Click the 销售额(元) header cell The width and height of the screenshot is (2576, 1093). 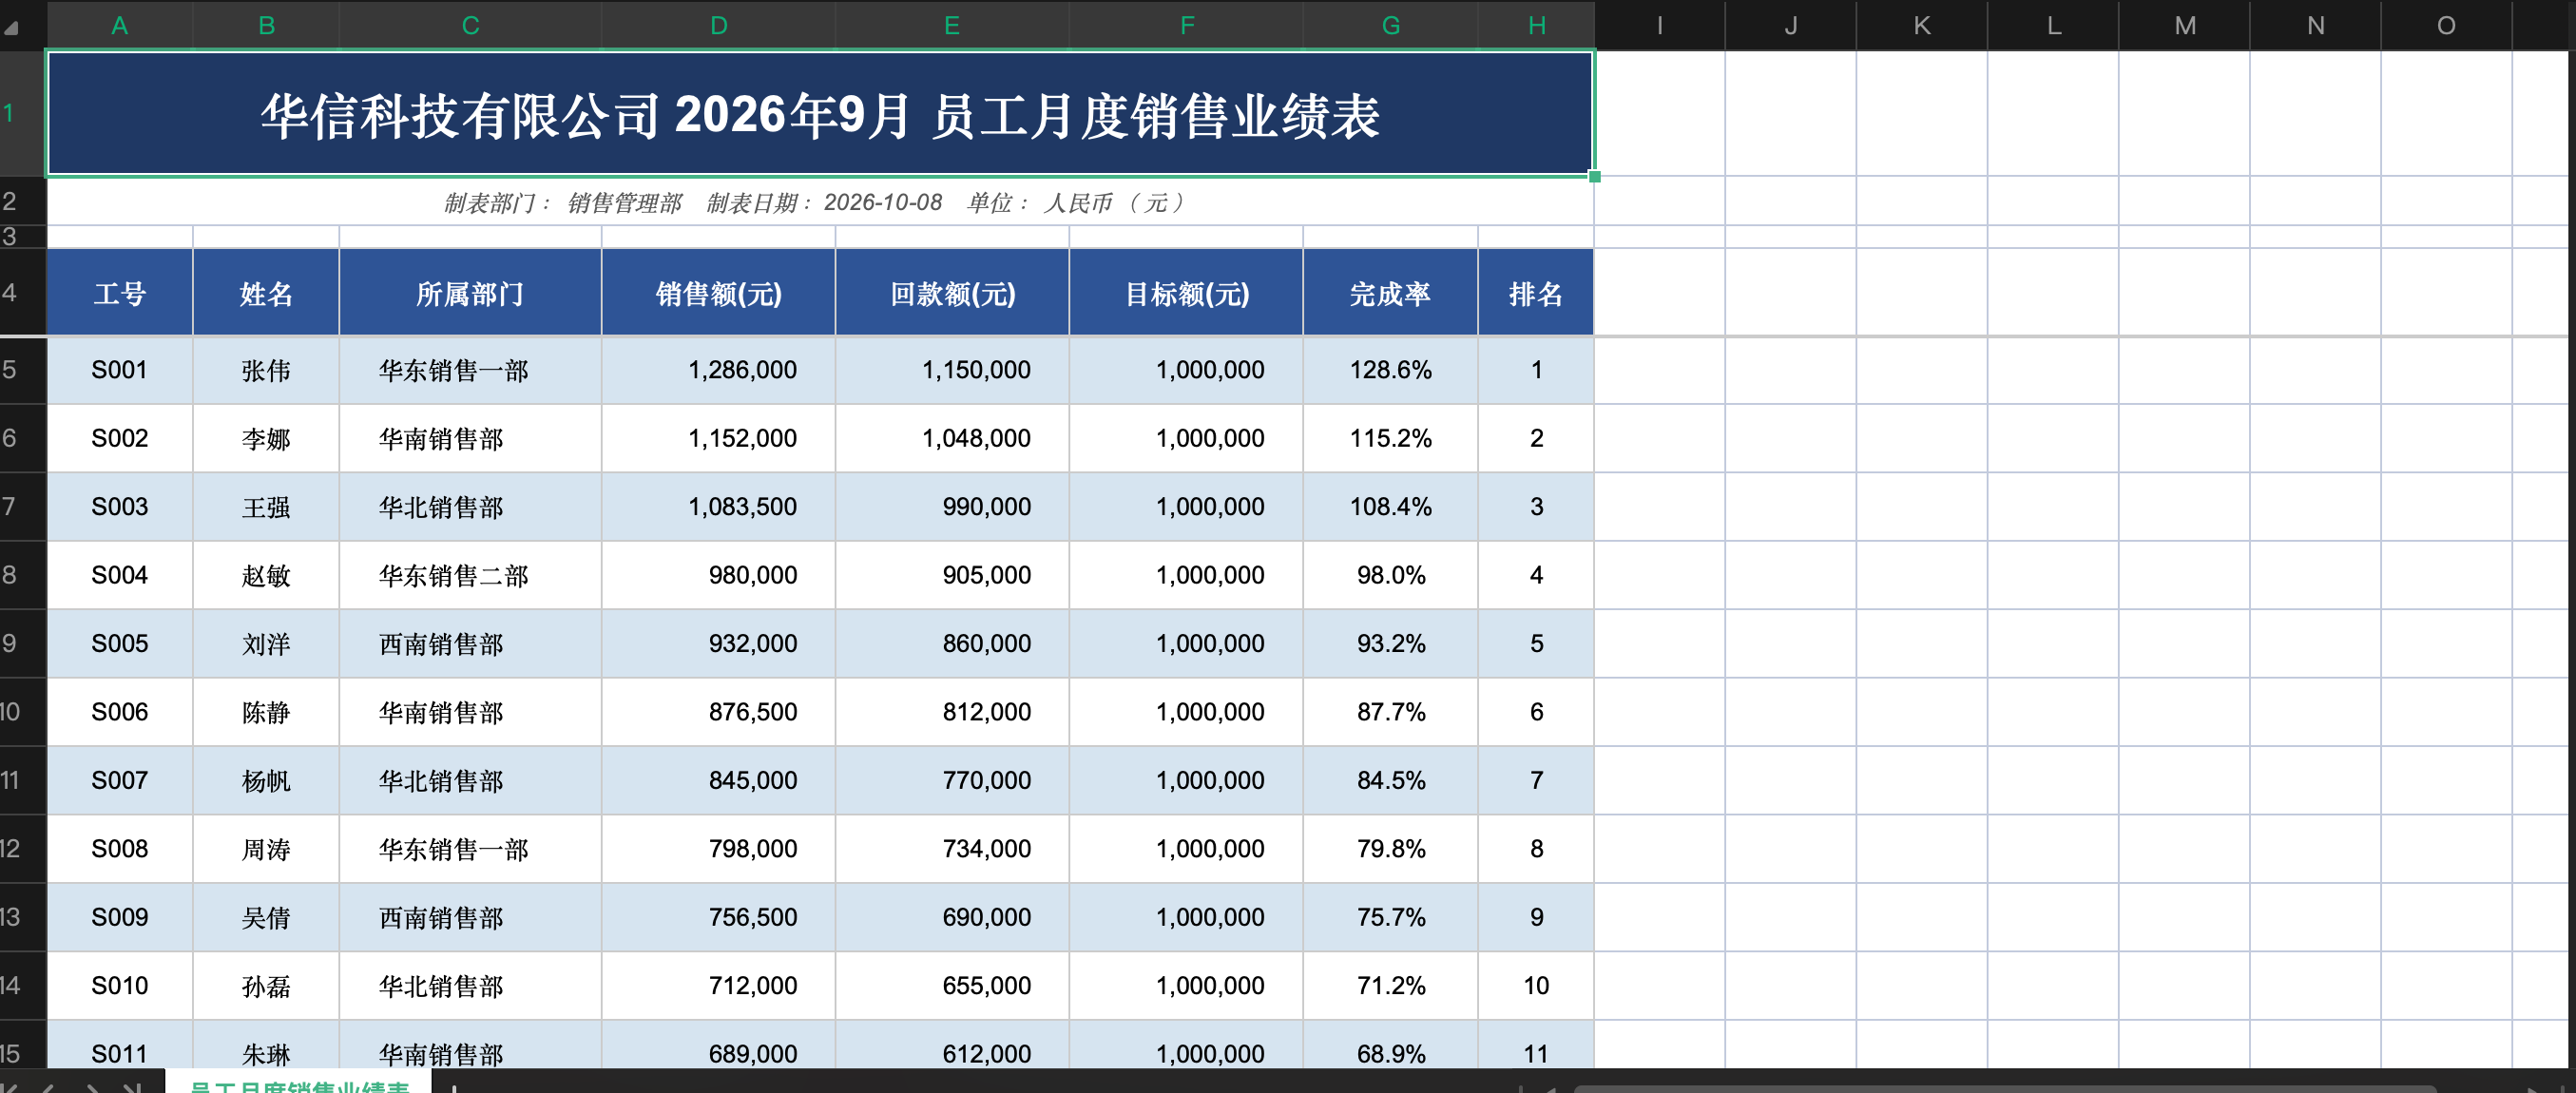point(718,293)
